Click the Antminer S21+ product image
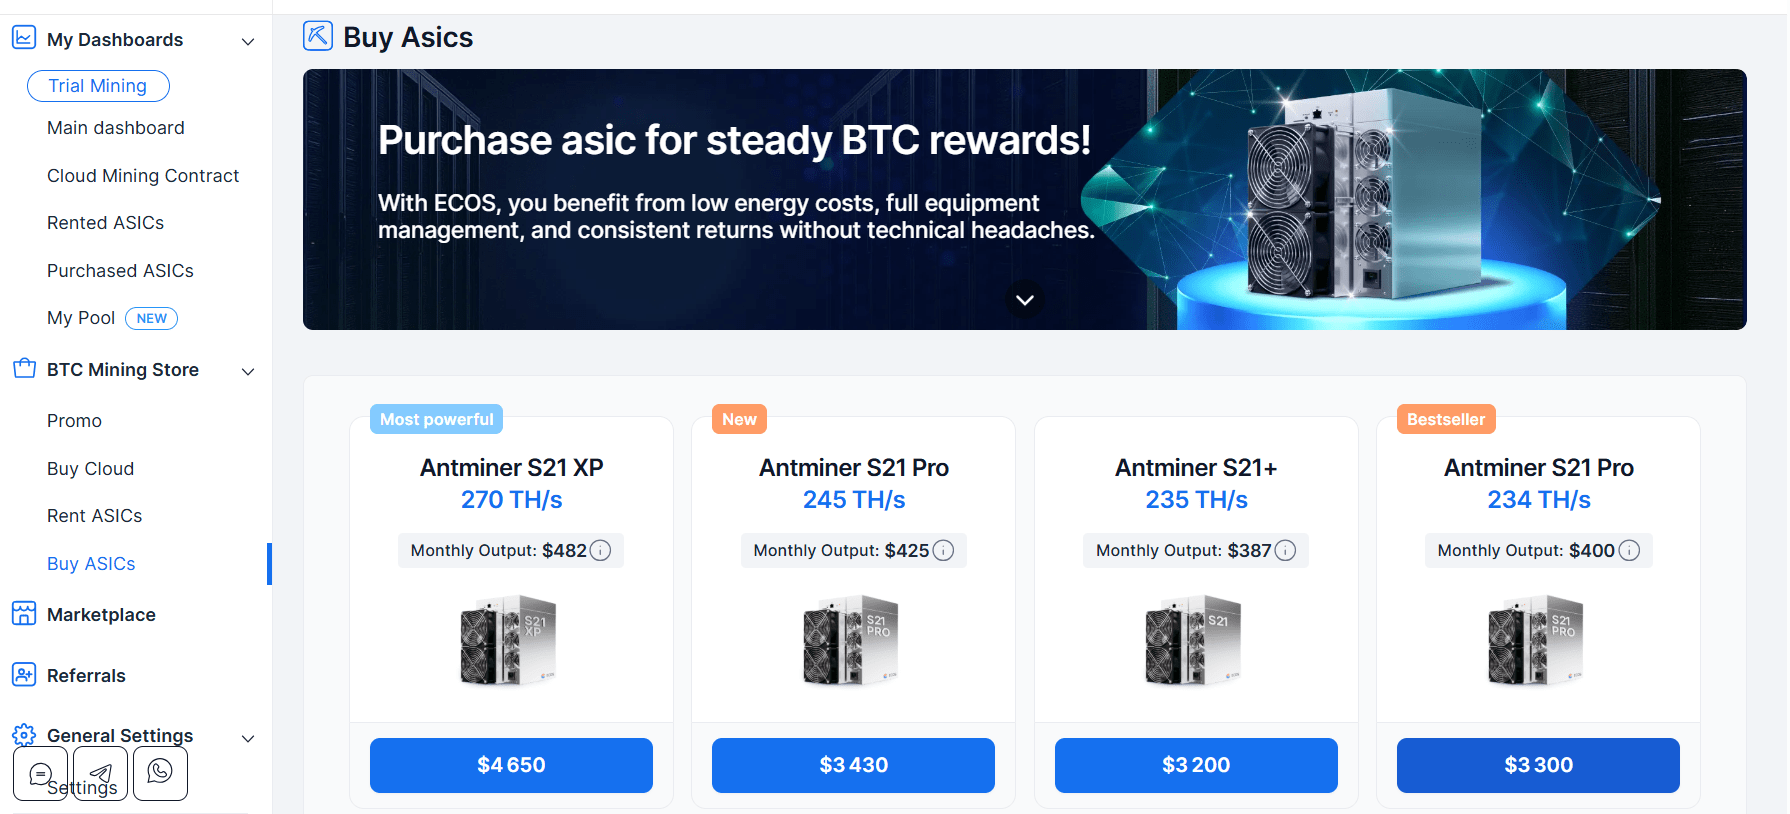Viewport: 1790px width, 814px height. [x=1195, y=640]
